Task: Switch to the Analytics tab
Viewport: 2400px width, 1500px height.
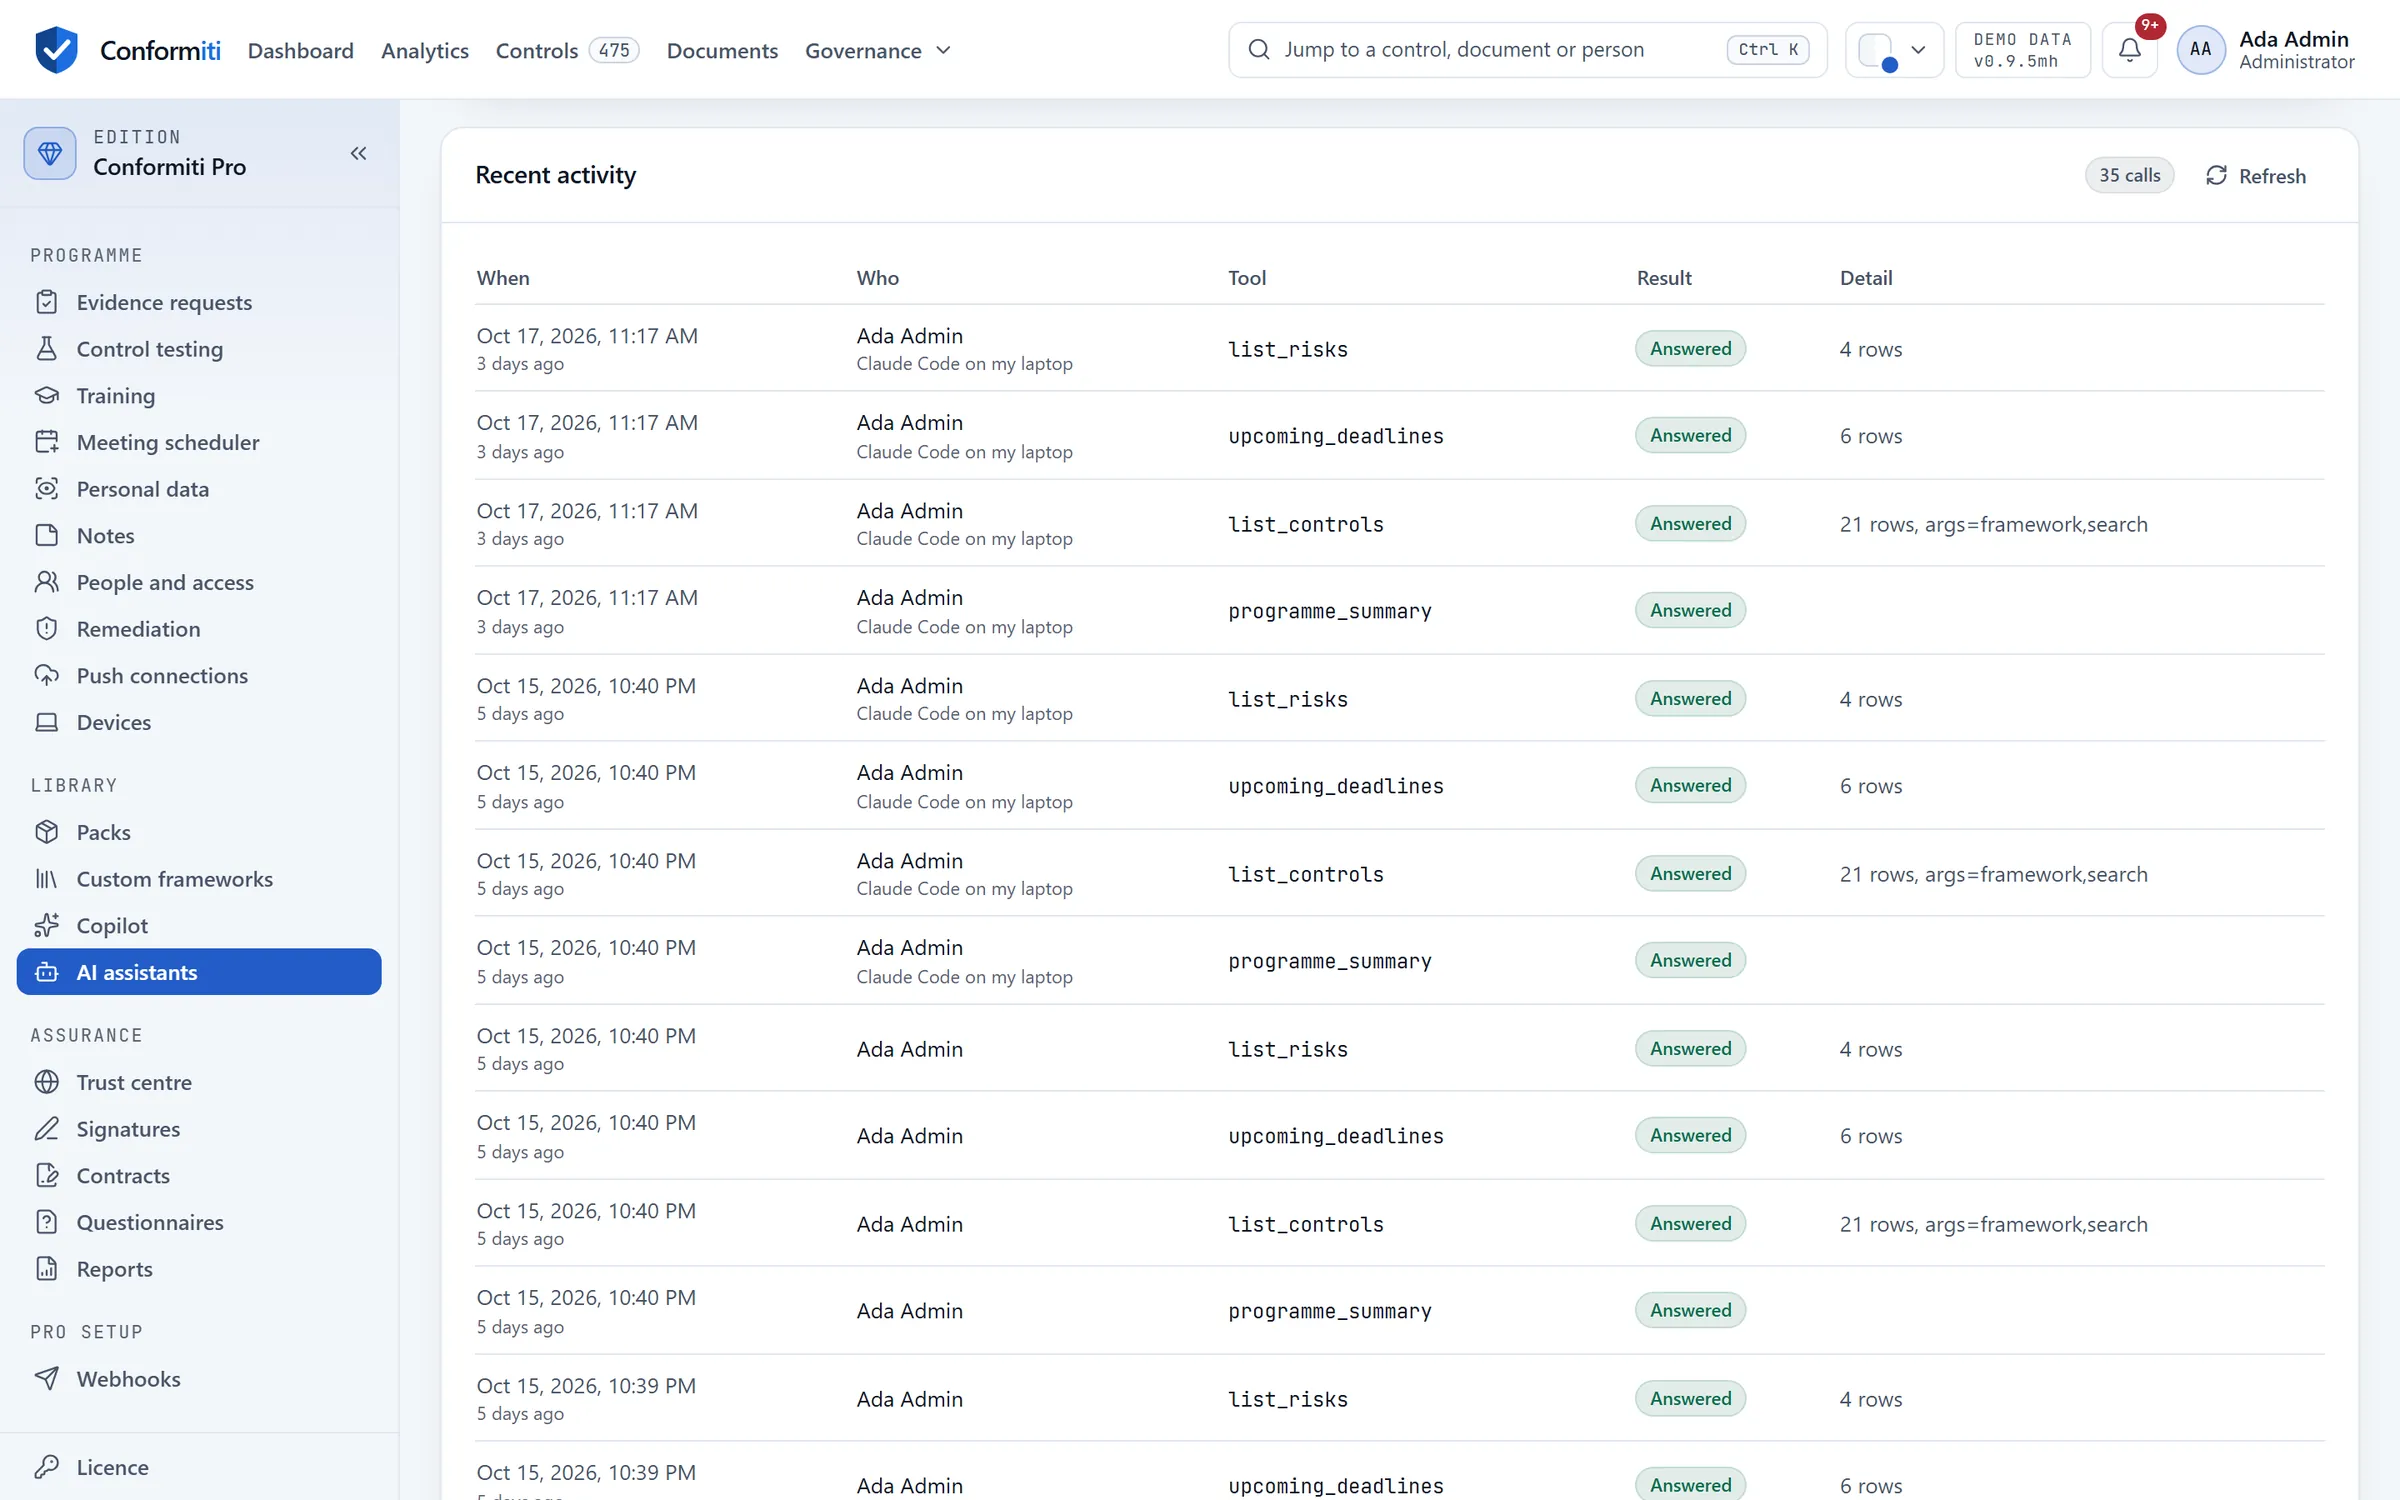Action: [x=424, y=50]
